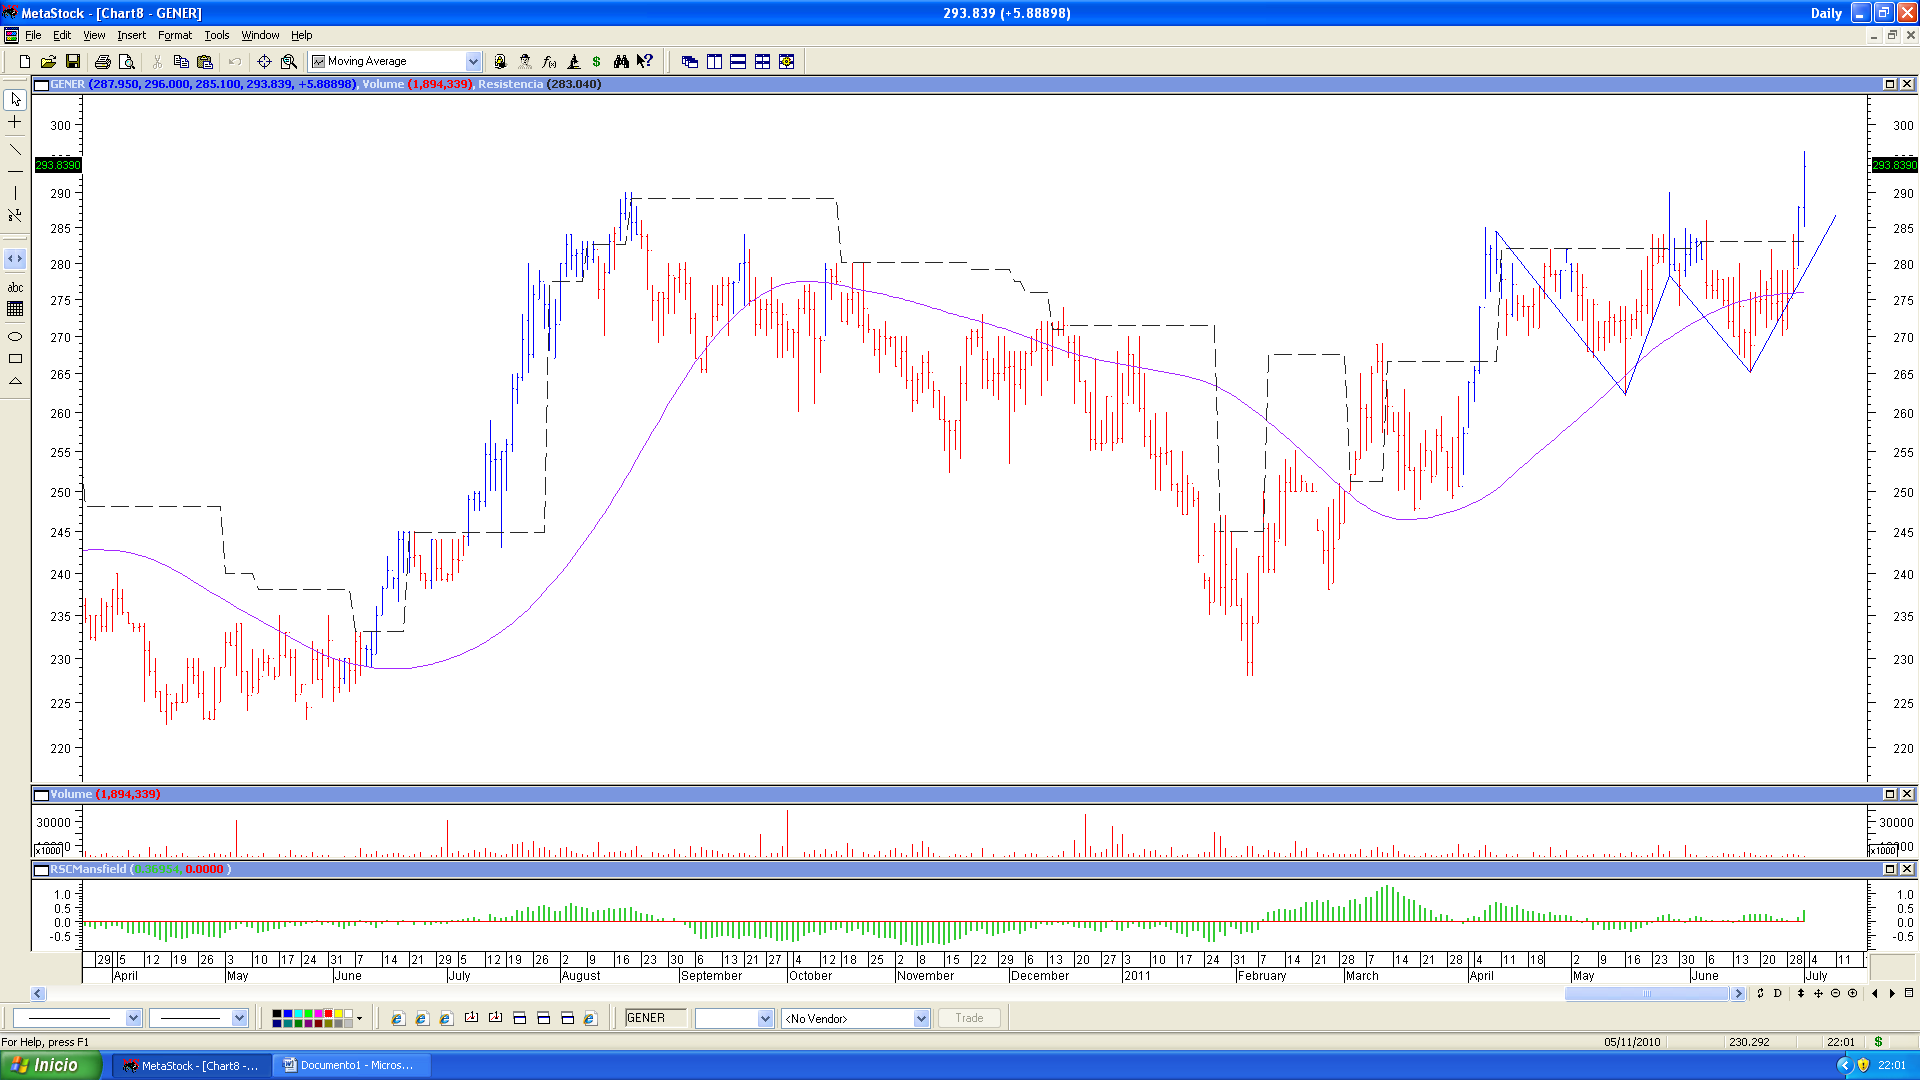Open the Tools menu
The height and width of the screenshot is (1080, 1920).
coord(216,35)
